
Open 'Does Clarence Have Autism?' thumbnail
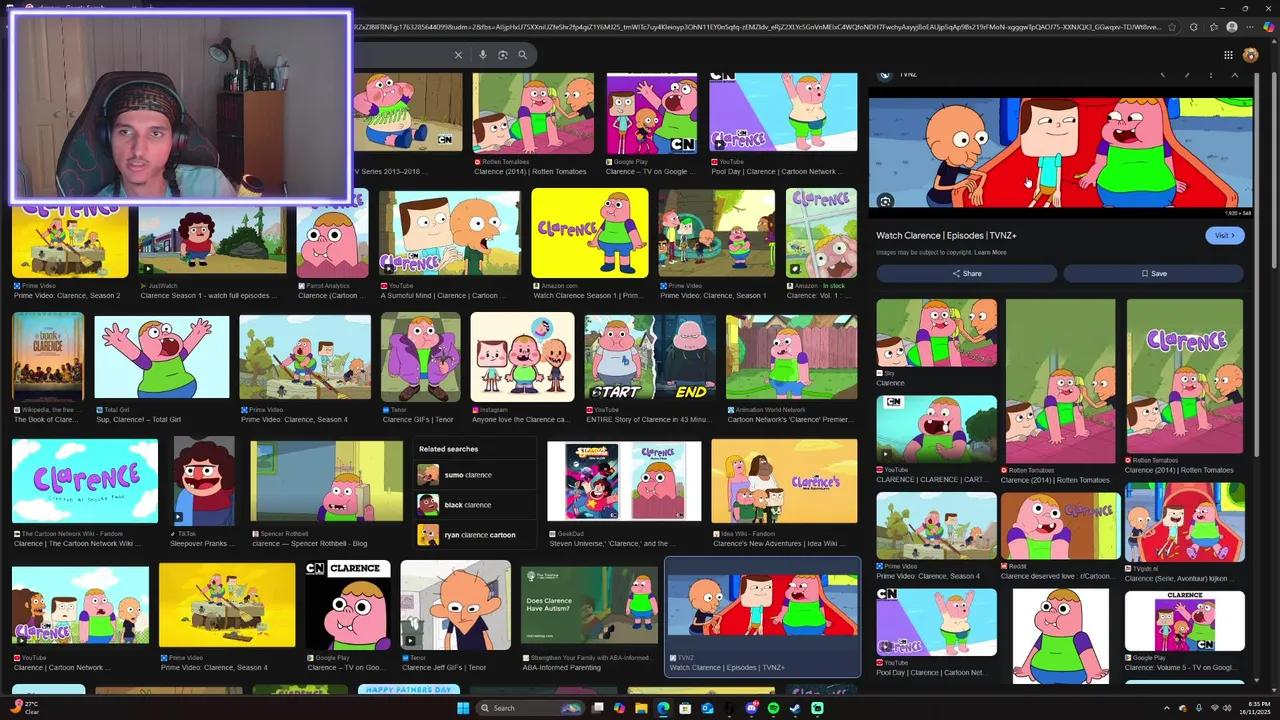pos(589,607)
